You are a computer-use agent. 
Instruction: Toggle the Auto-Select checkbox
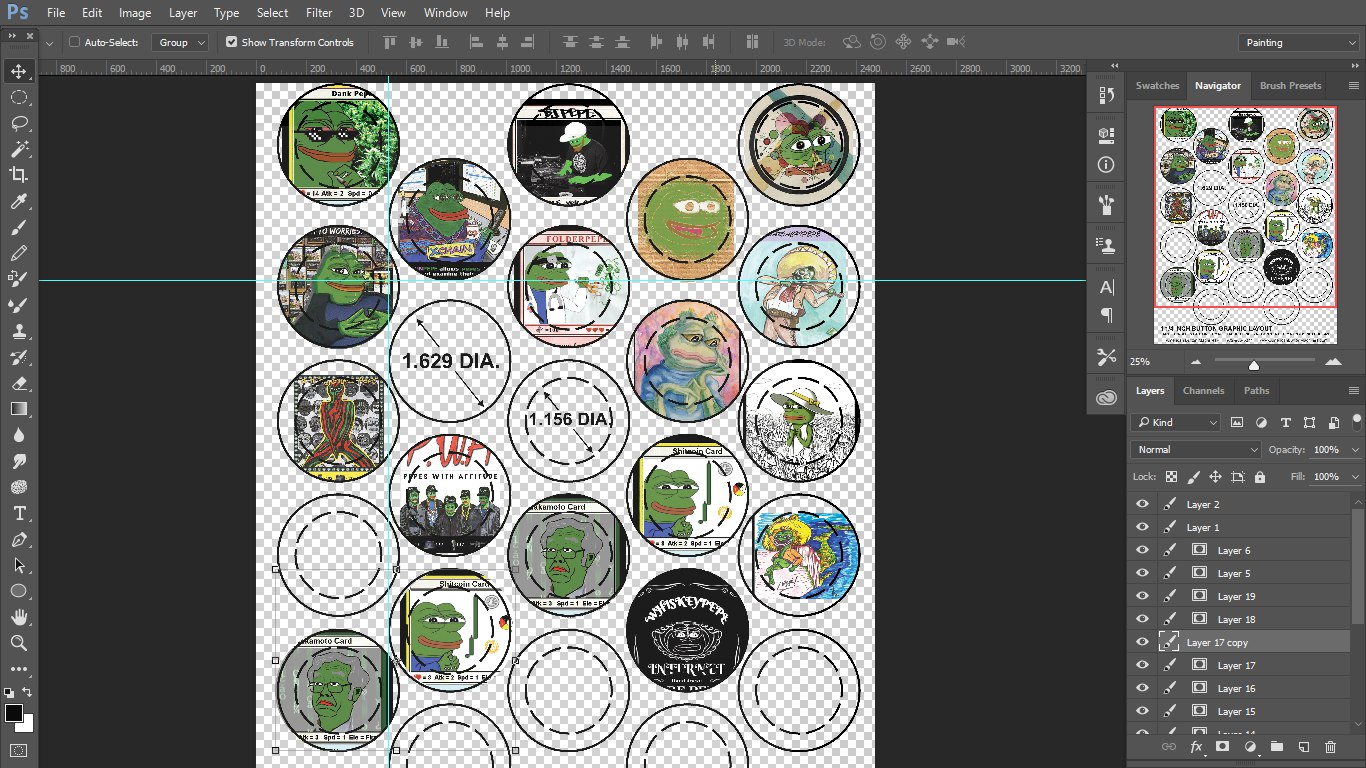(x=74, y=42)
